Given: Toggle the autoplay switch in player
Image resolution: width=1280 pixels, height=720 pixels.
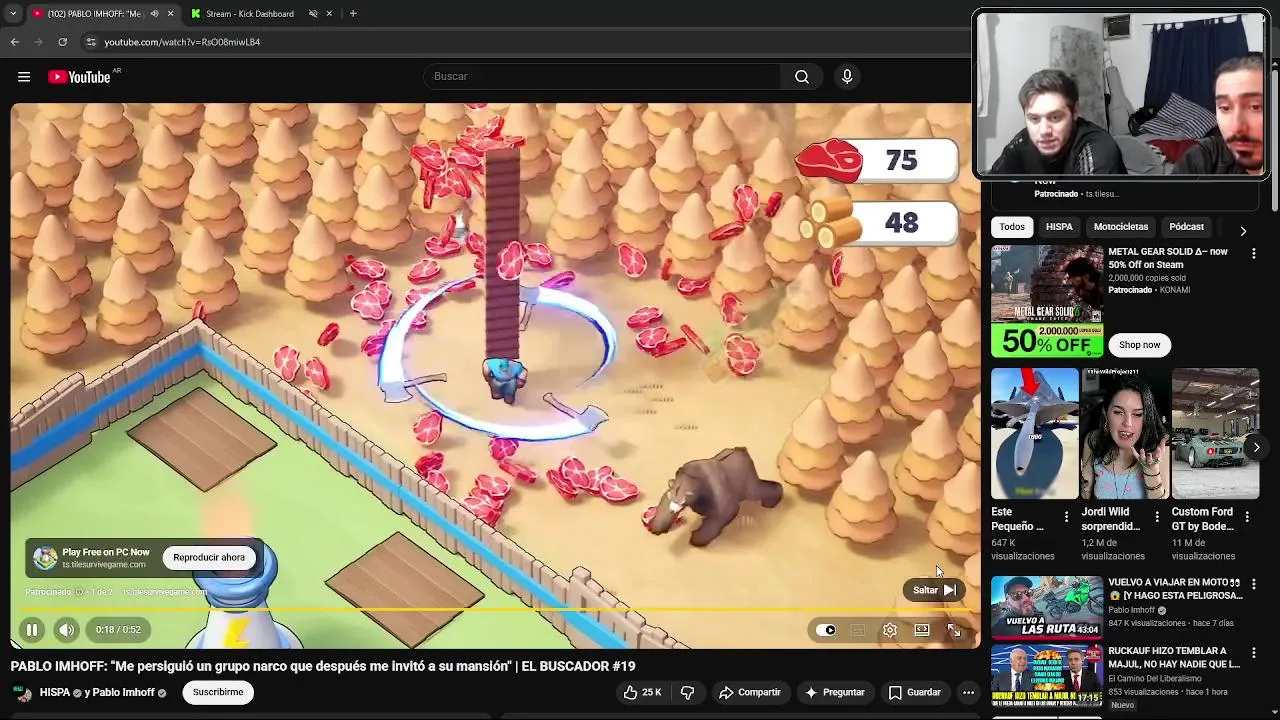Looking at the screenshot, I should 826,630.
